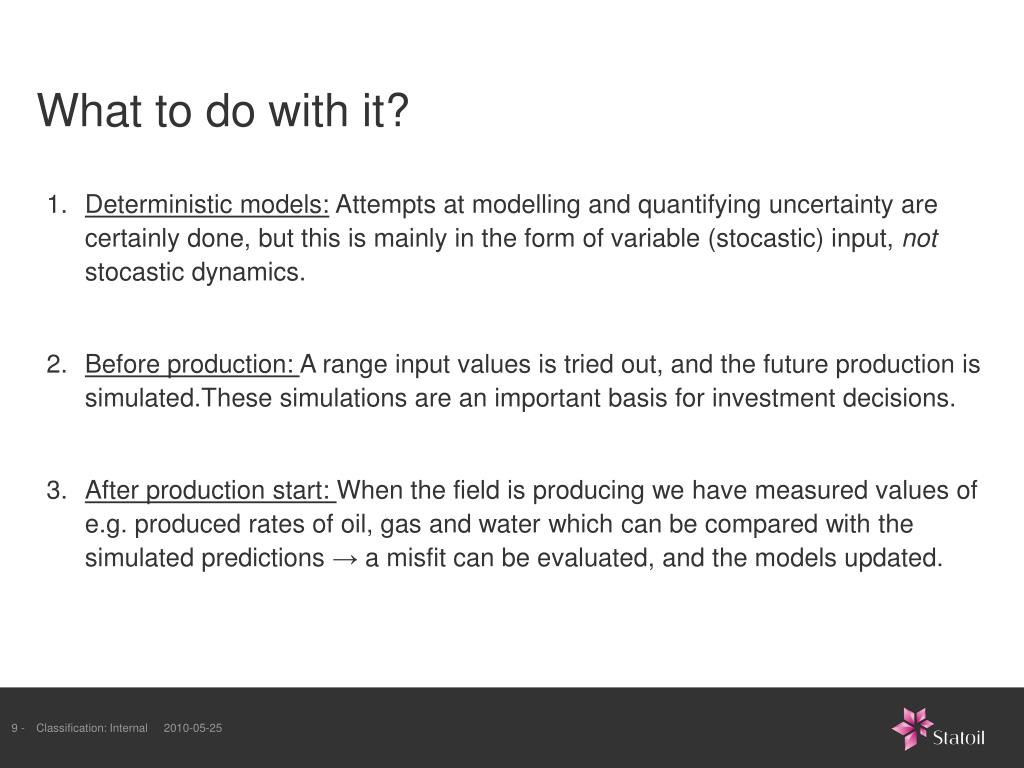Click the text 'quantifying uncertainty'
The height and width of the screenshot is (768, 1024).
tap(699, 205)
